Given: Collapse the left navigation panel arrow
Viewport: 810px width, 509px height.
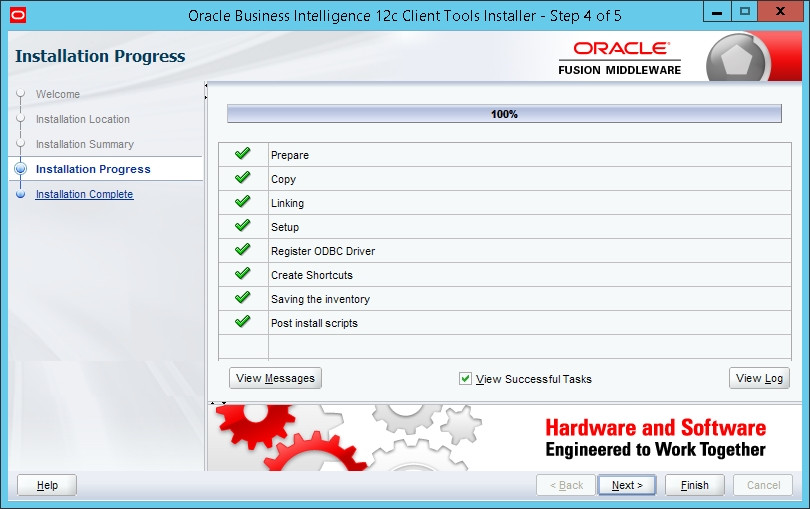Looking at the screenshot, I should (206, 85).
